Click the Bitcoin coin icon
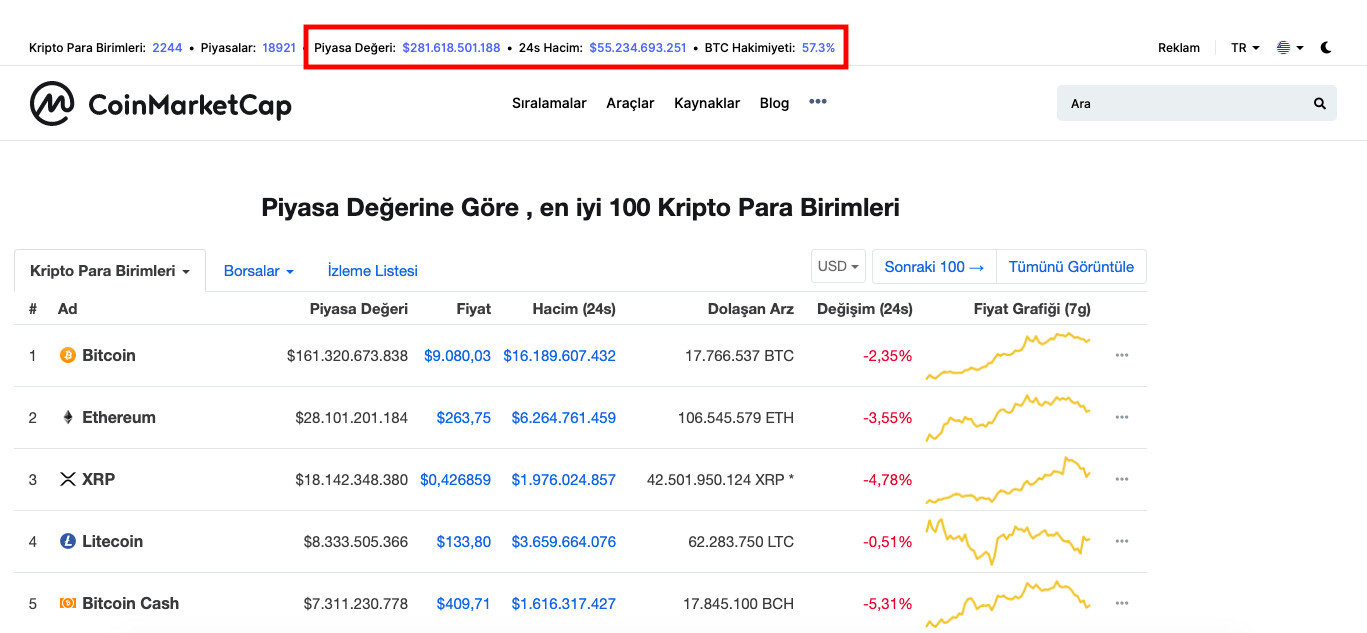The image size is (1367, 633). (x=68, y=355)
